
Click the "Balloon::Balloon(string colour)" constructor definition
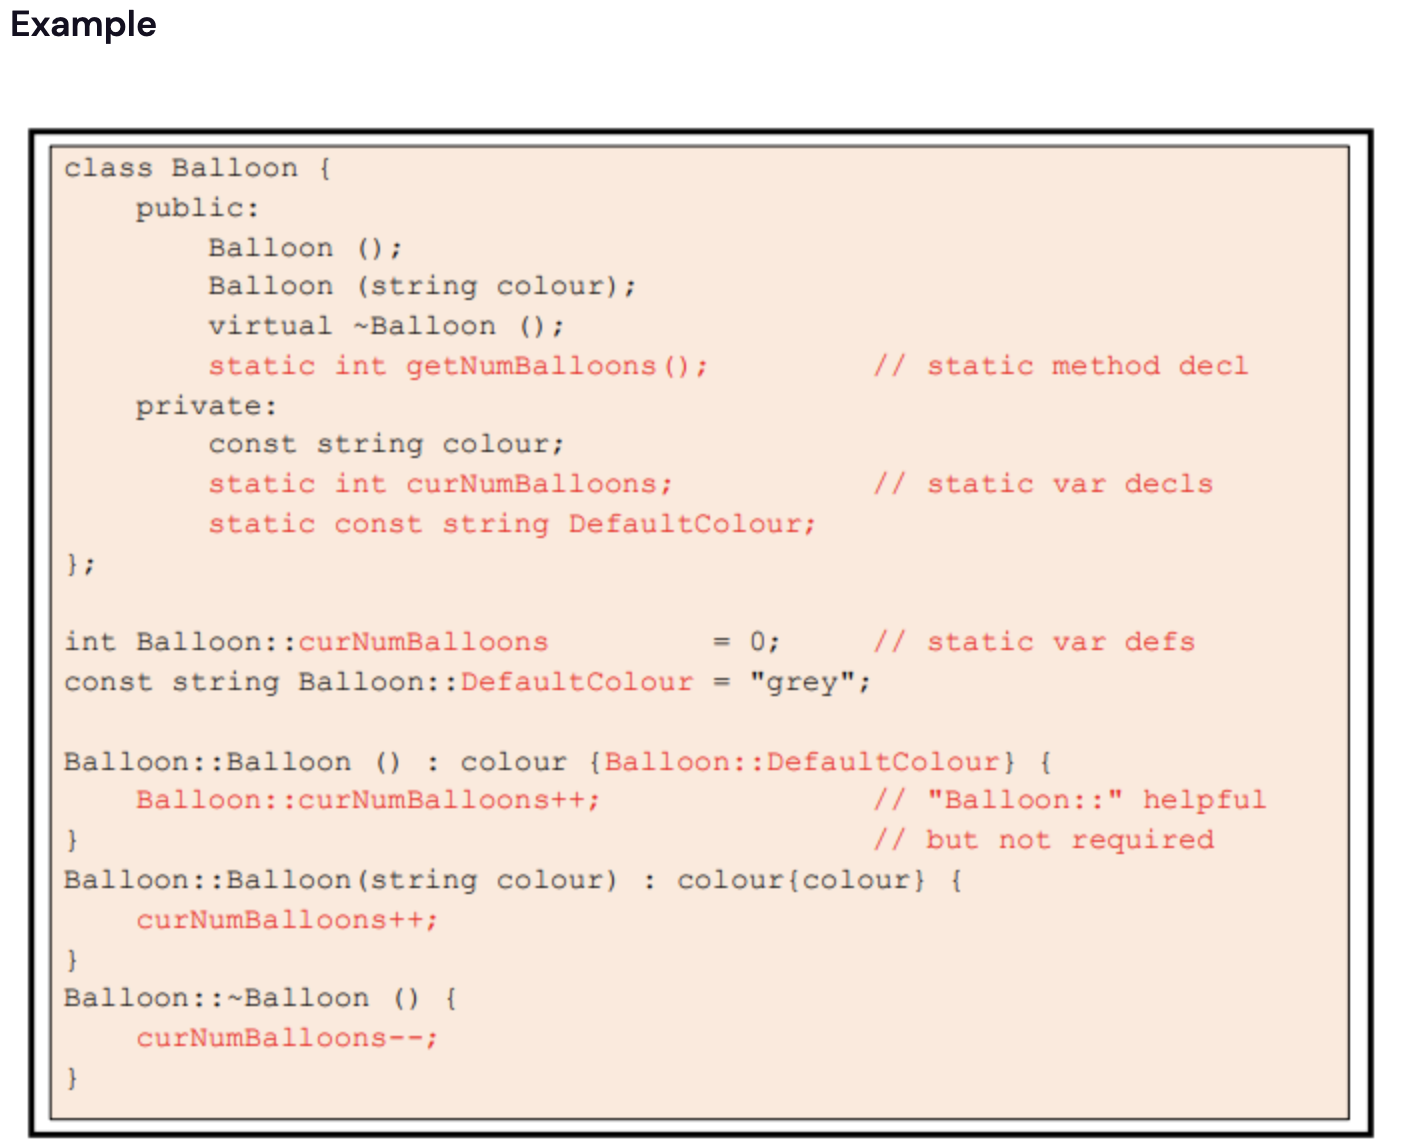pos(341,880)
